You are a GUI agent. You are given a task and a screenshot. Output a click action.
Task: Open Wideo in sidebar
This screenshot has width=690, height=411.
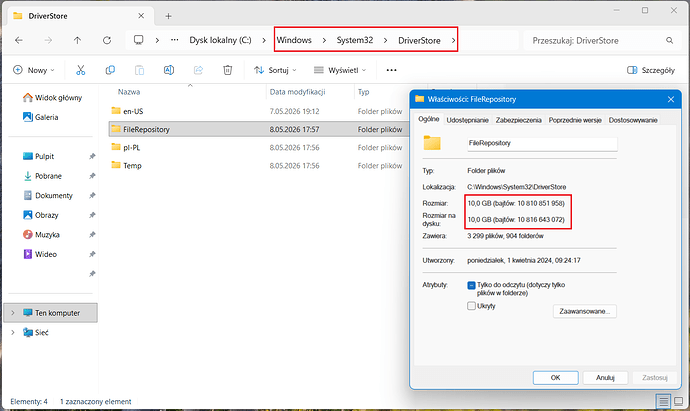click(40, 254)
